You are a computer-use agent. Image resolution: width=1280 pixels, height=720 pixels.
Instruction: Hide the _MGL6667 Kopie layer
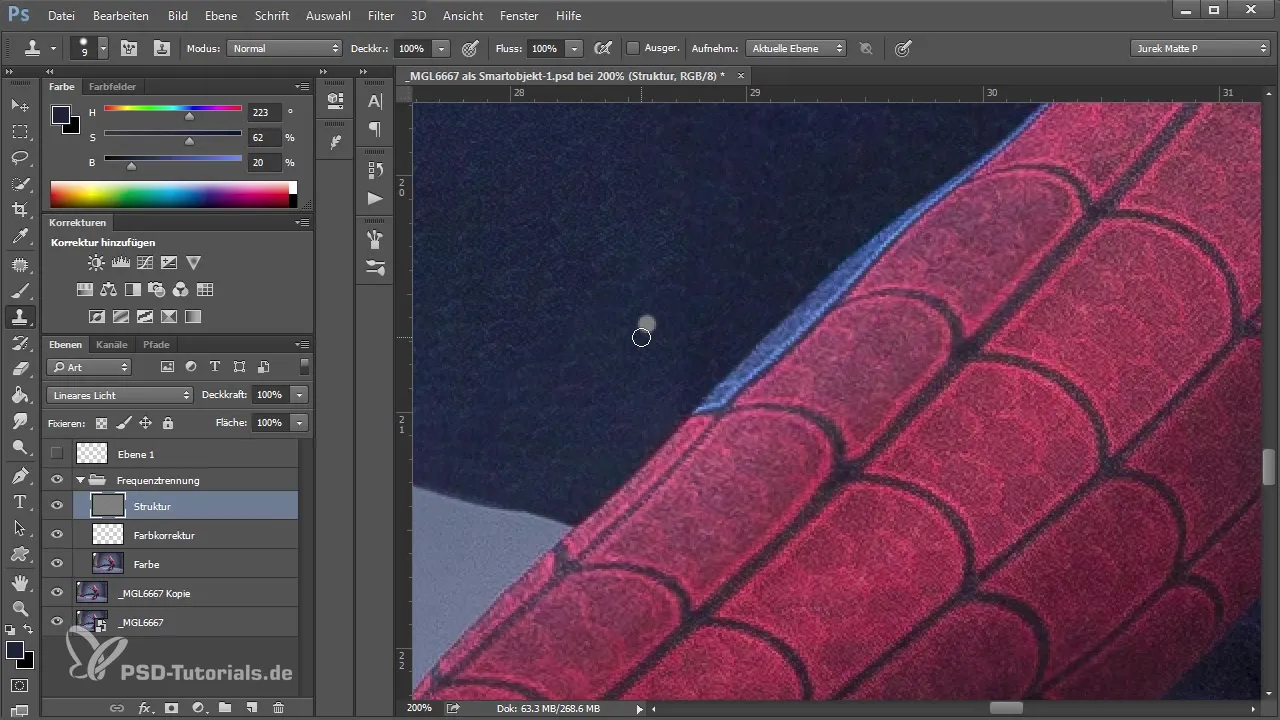pos(57,593)
